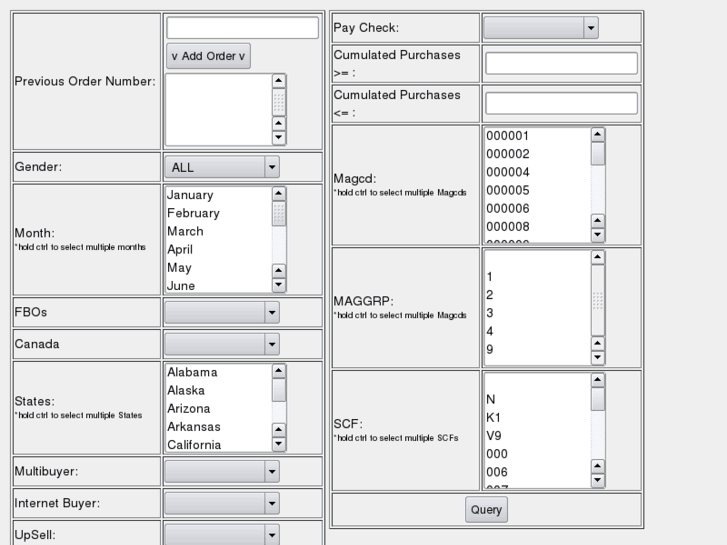Screen dimensions: 727x545
Task: Open the Pay Check dropdown
Action: (541, 28)
